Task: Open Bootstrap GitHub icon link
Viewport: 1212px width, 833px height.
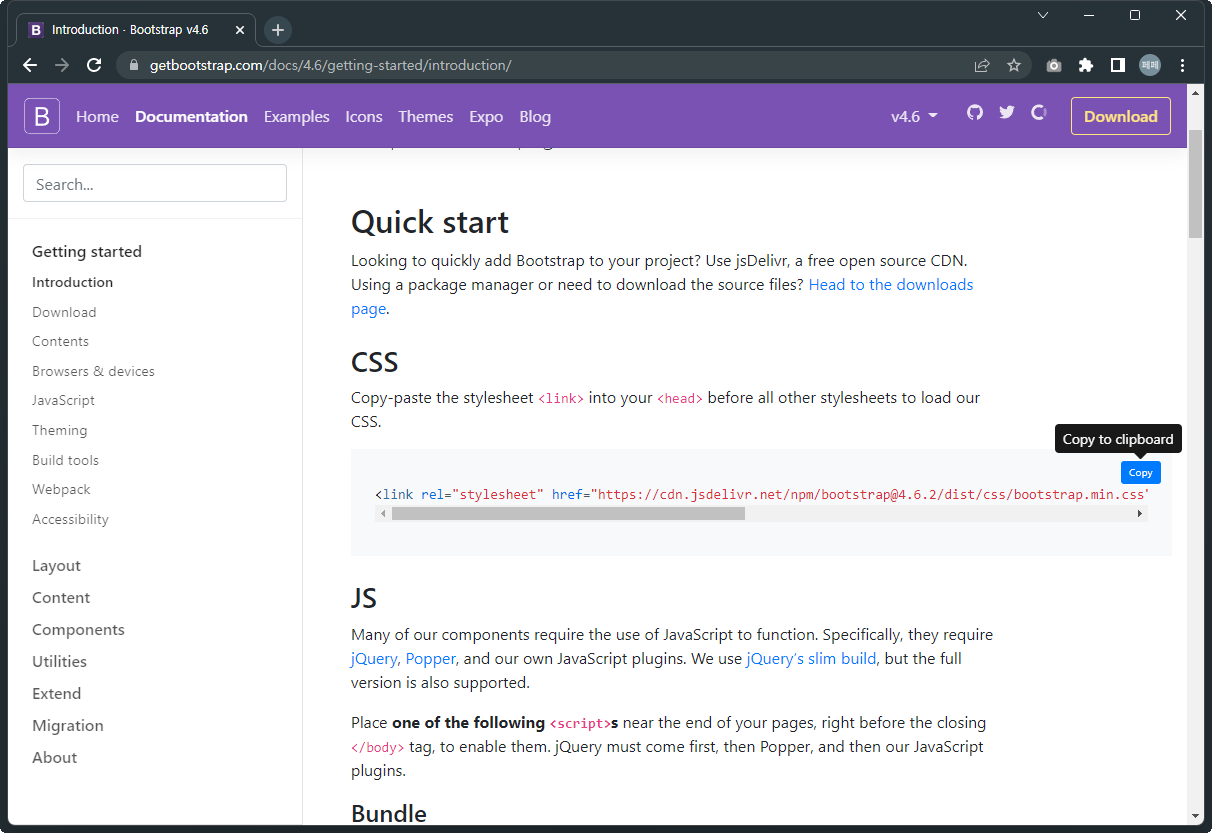Action: coord(975,112)
